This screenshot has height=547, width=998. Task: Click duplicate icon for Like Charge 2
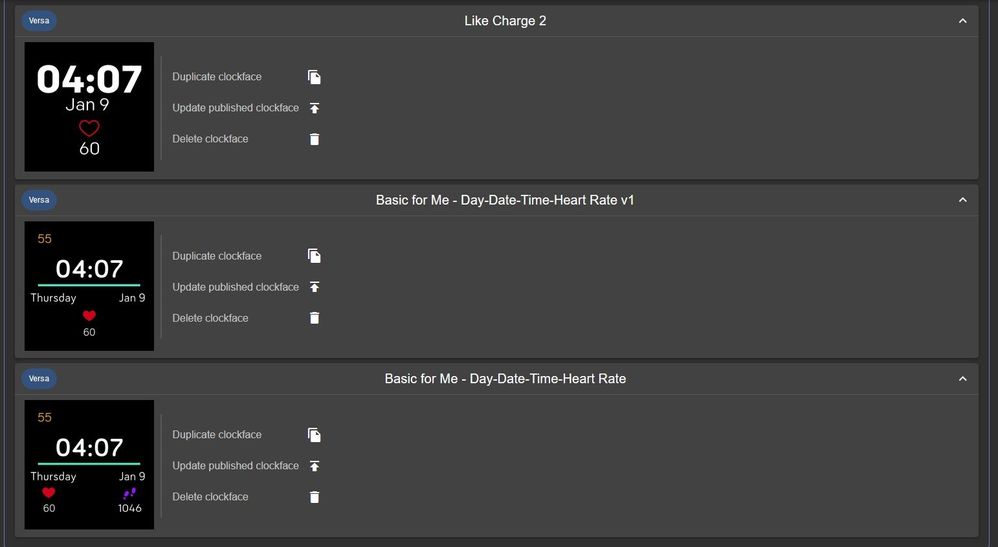tap(314, 77)
